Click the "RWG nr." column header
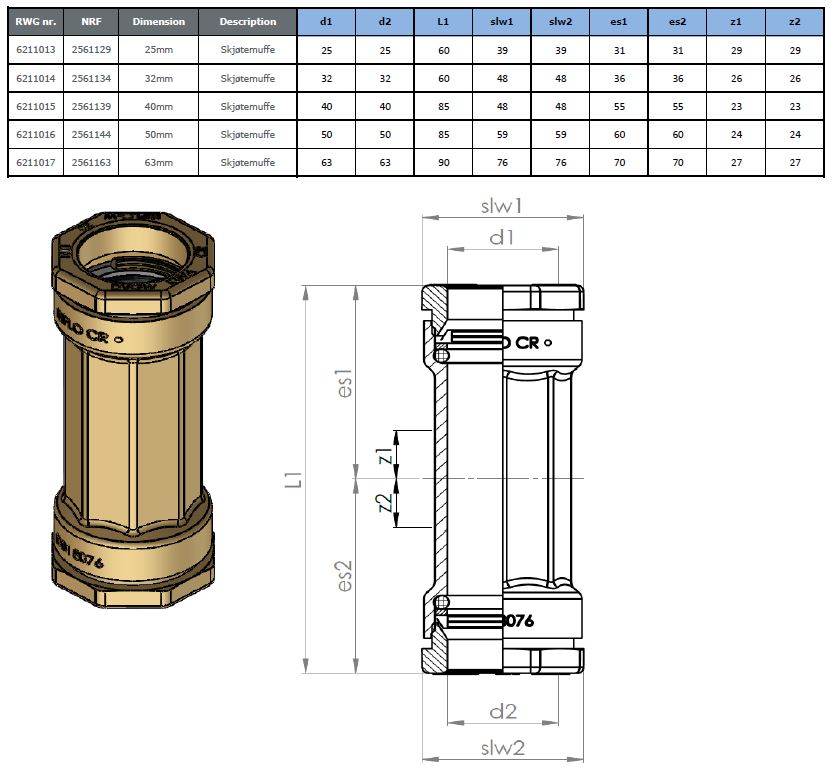Screen dimensions: 835x779 pyautogui.click(x=35, y=21)
